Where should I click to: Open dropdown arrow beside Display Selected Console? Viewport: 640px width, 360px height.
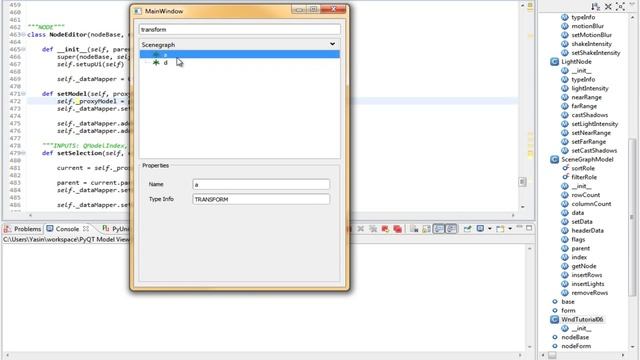click(489, 229)
